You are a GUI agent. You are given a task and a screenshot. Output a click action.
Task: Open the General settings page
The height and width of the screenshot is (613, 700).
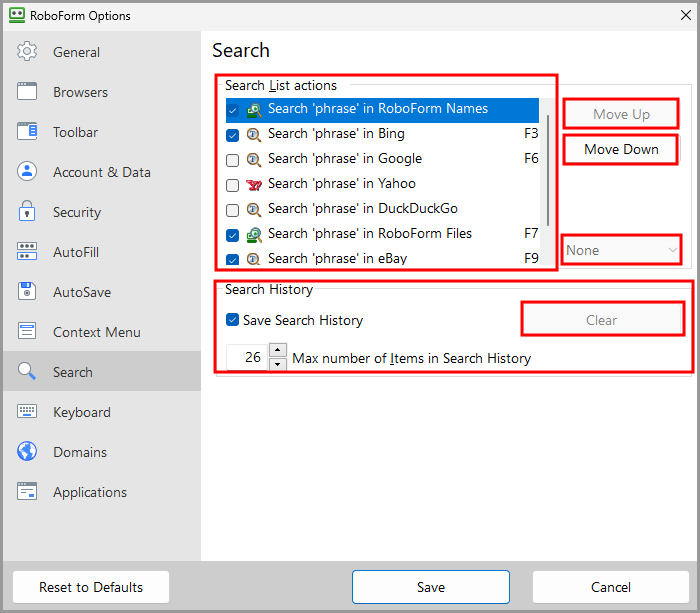click(x=102, y=52)
